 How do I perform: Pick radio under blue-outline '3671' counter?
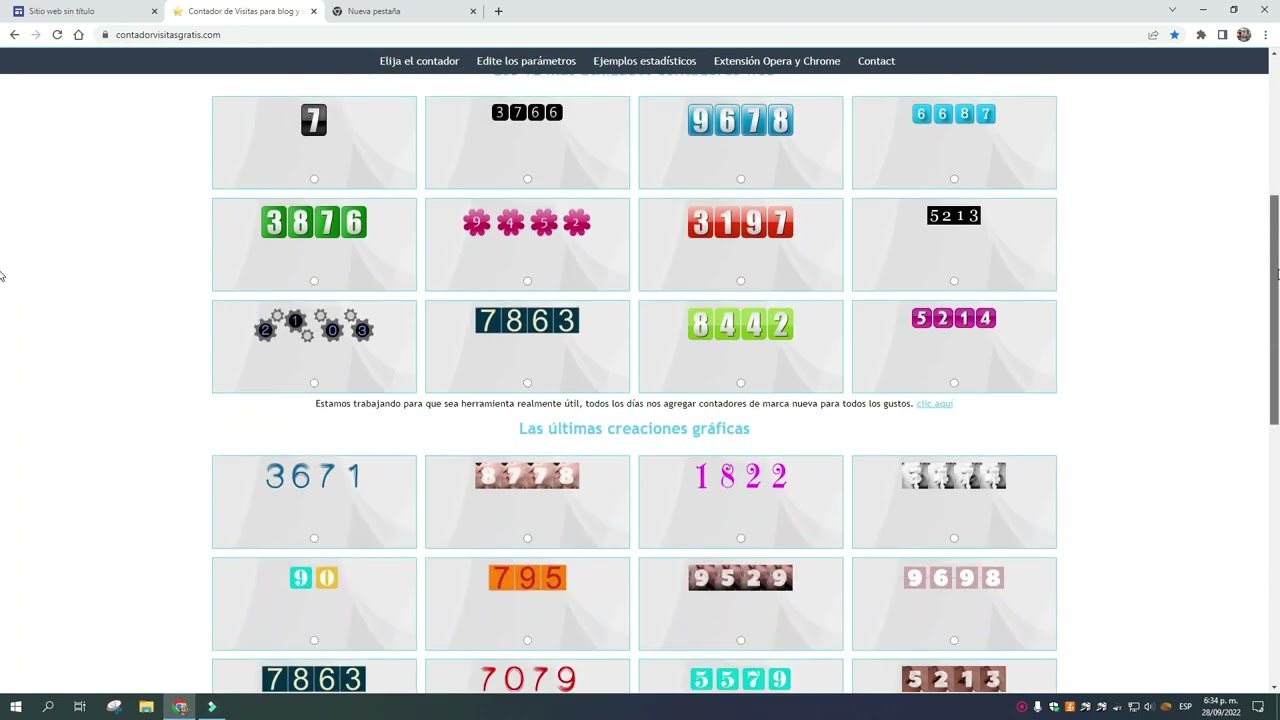click(x=314, y=538)
